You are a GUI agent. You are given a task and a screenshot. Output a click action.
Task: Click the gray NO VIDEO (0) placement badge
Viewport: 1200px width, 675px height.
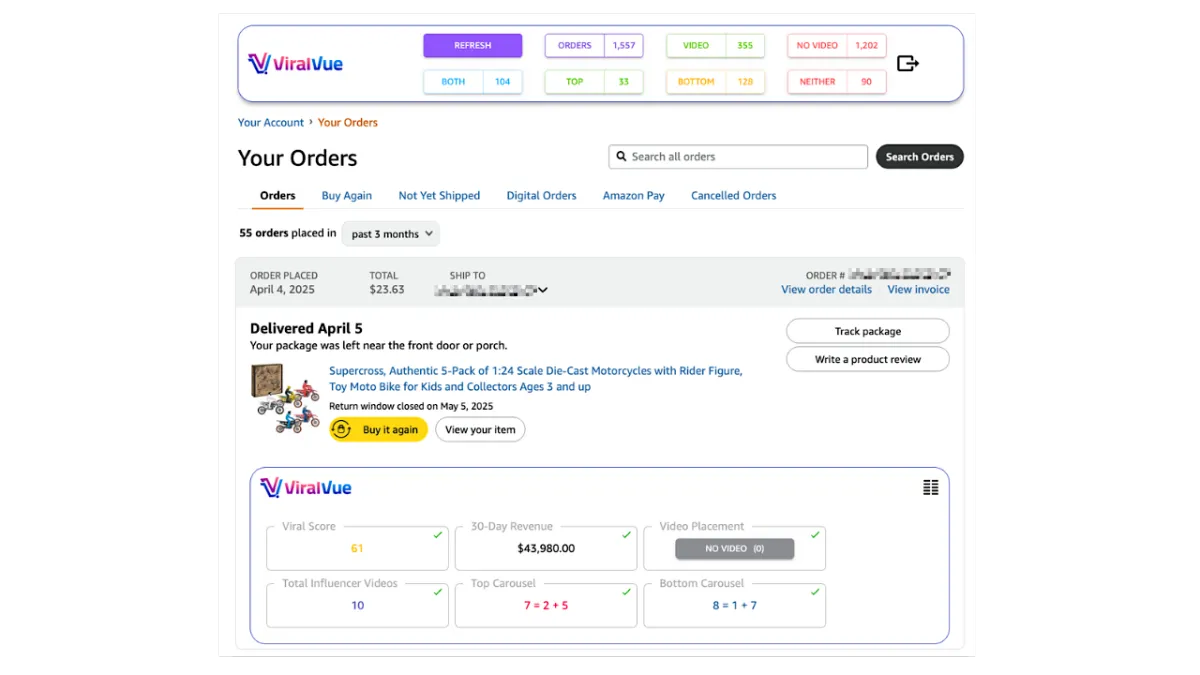(x=735, y=549)
